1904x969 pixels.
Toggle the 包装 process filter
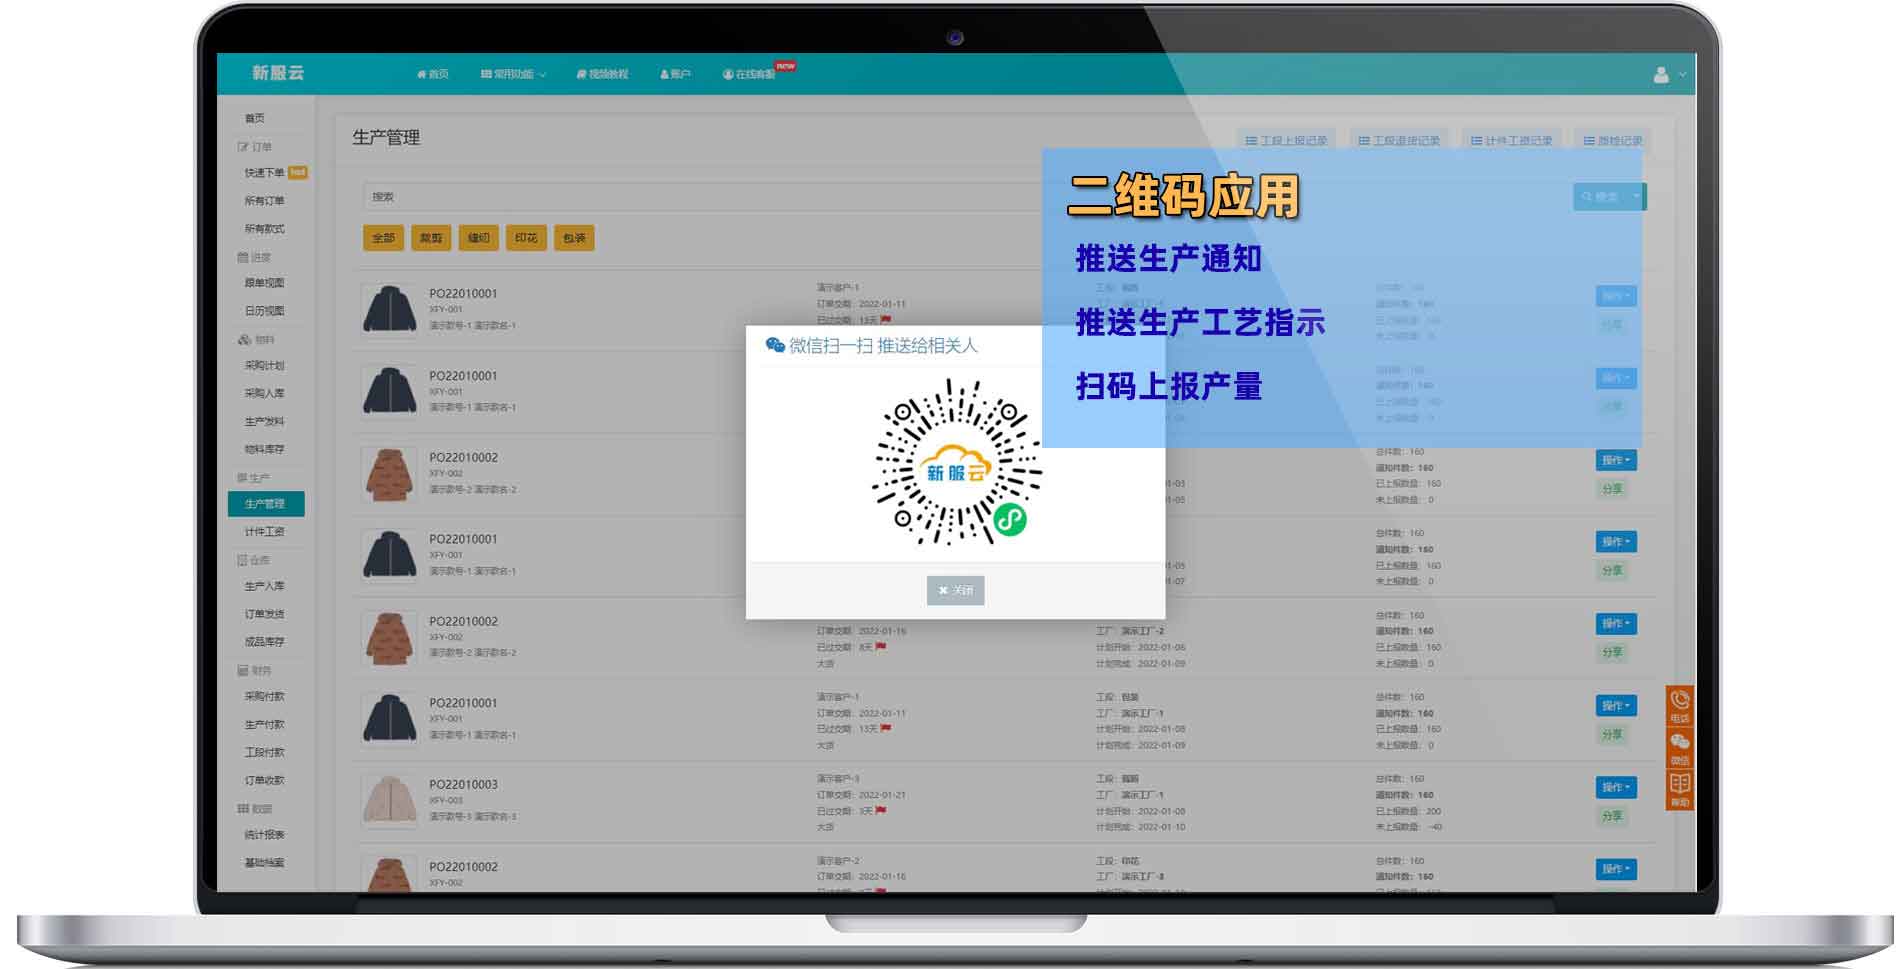coord(575,238)
